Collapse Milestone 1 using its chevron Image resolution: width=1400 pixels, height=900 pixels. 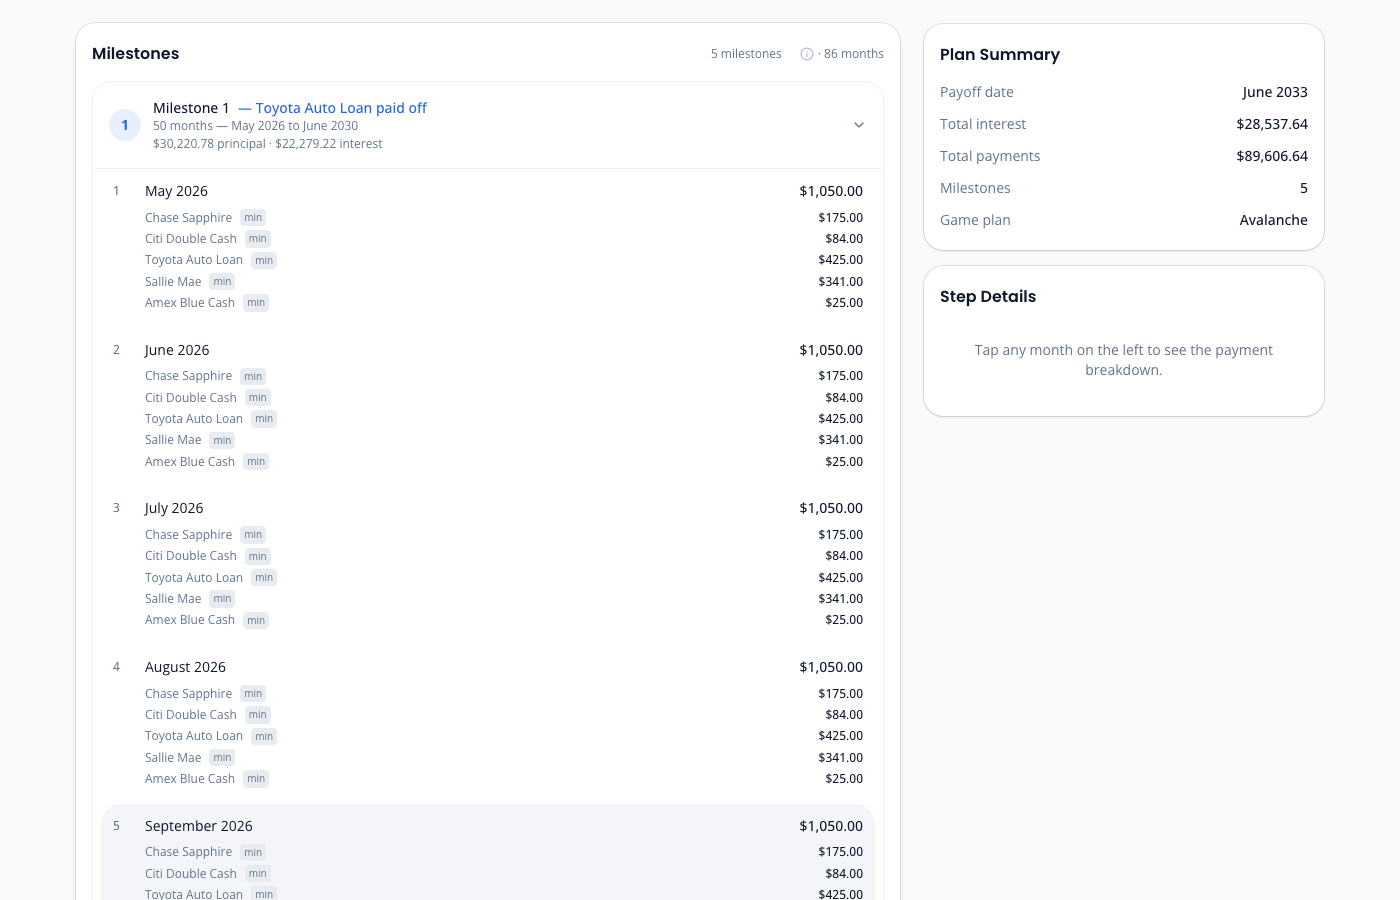pyautogui.click(x=858, y=125)
